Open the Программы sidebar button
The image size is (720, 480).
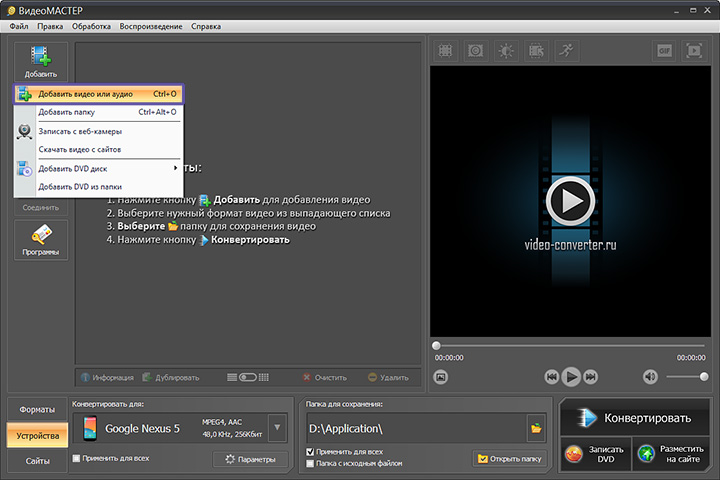coord(41,240)
